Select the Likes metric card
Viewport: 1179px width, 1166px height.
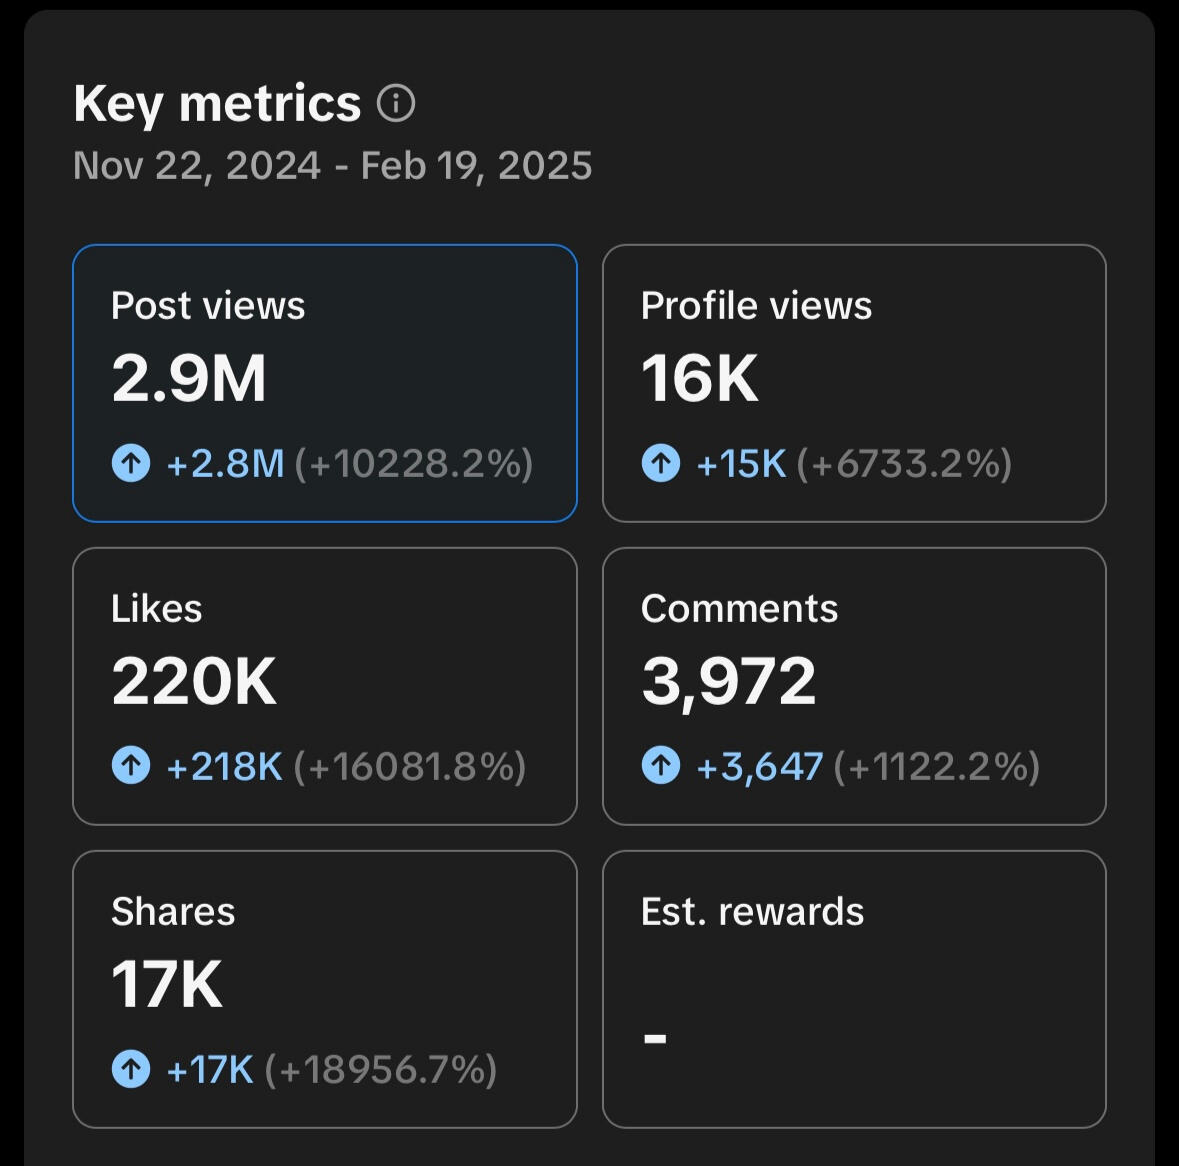[324, 686]
